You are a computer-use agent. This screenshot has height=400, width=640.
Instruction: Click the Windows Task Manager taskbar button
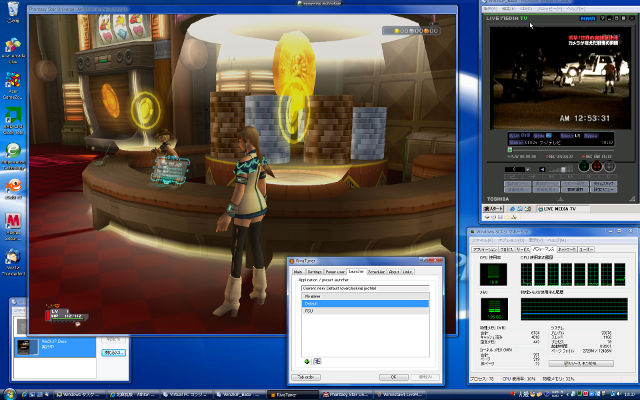pyautogui.click(x=80, y=395)
